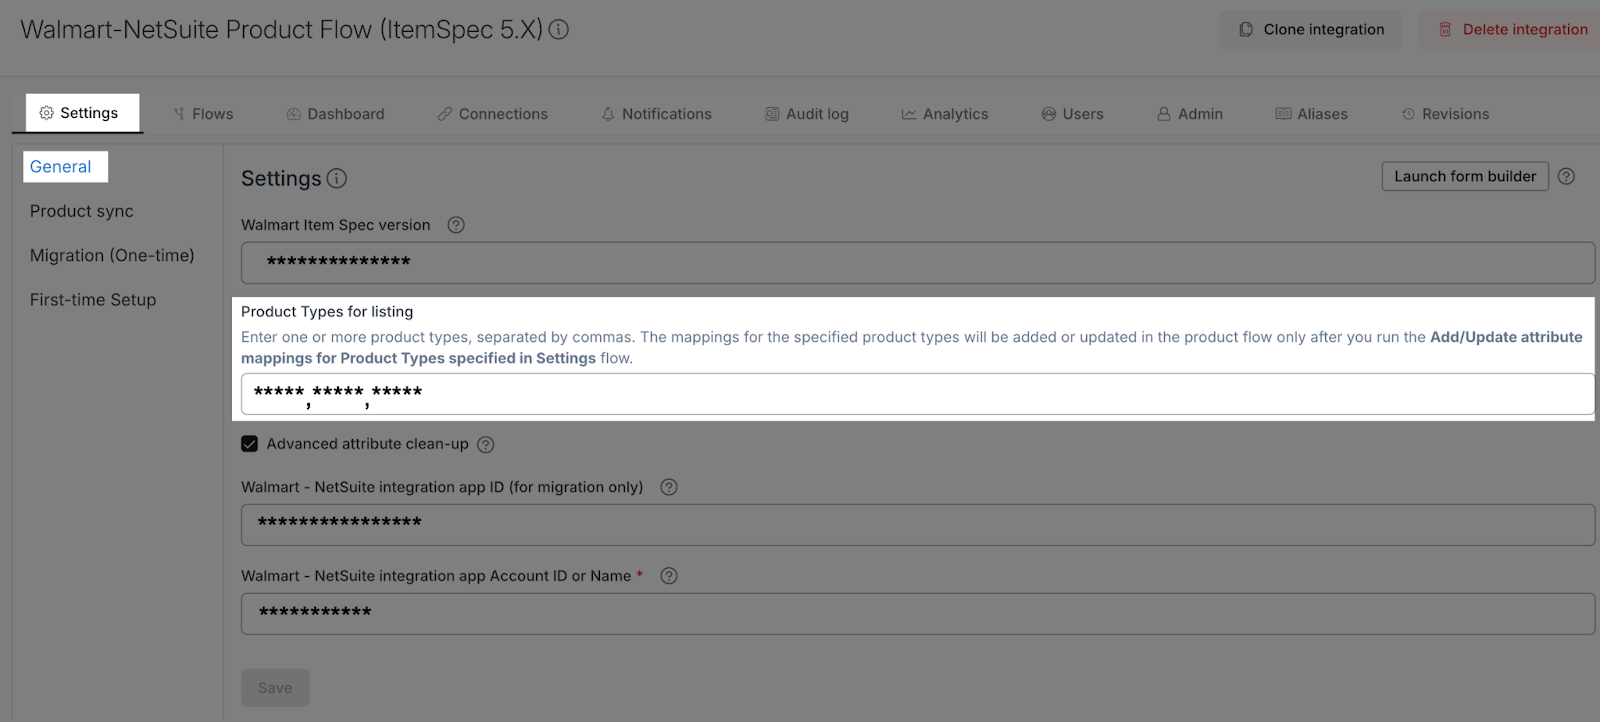Go to the Dashboard tab
The image size is (1600, 722).
point(335,114)
